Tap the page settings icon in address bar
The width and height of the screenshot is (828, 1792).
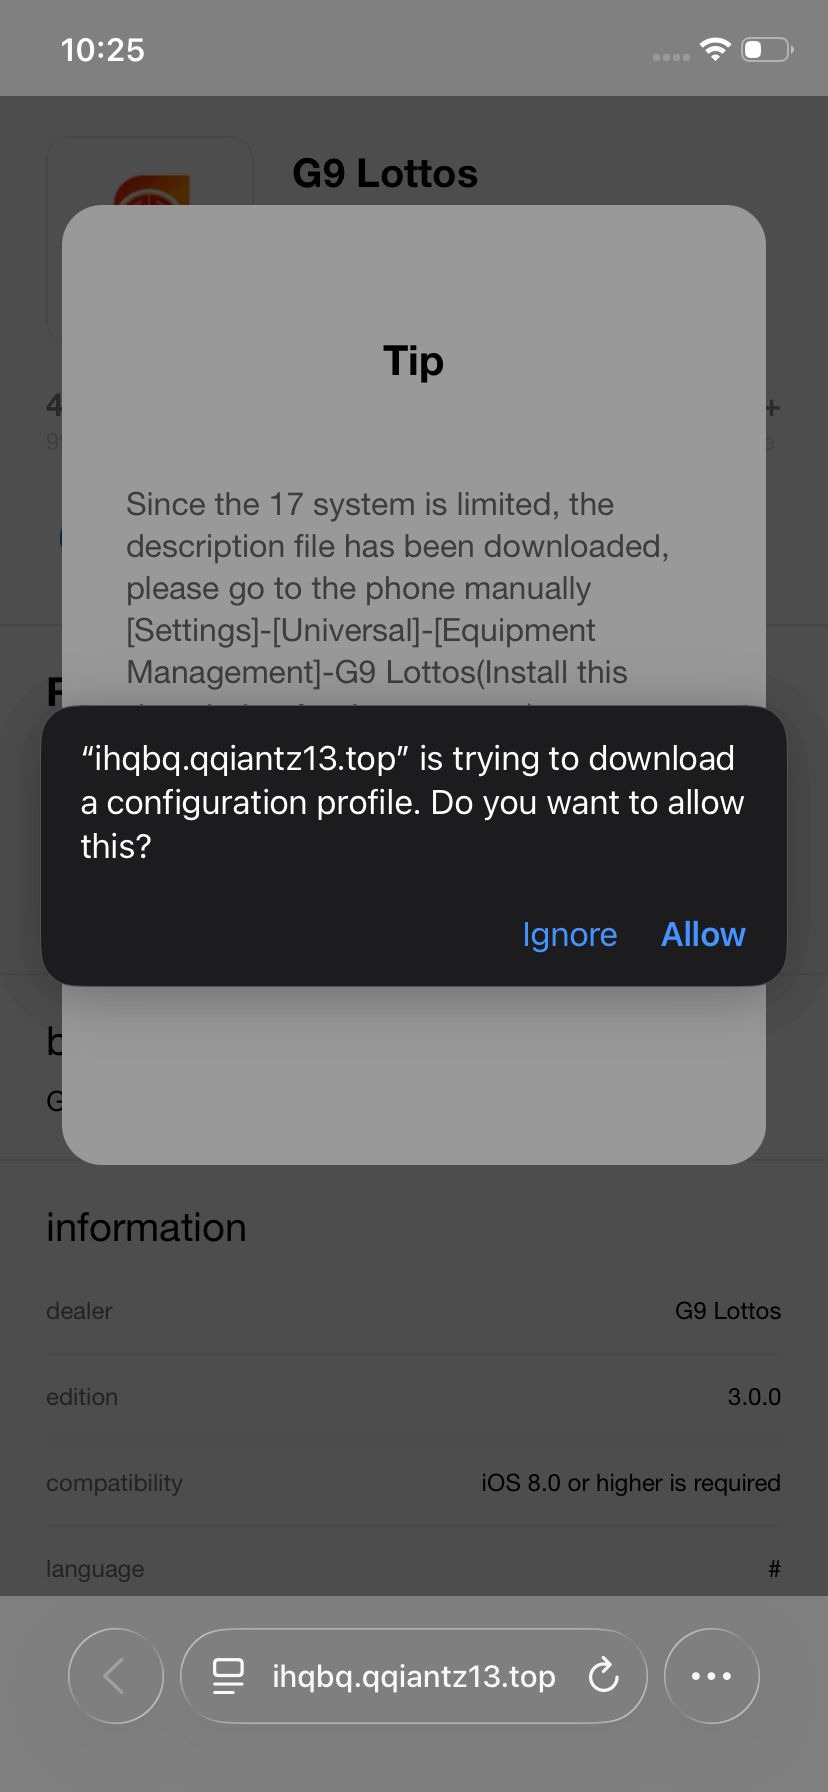point(229,1676)
